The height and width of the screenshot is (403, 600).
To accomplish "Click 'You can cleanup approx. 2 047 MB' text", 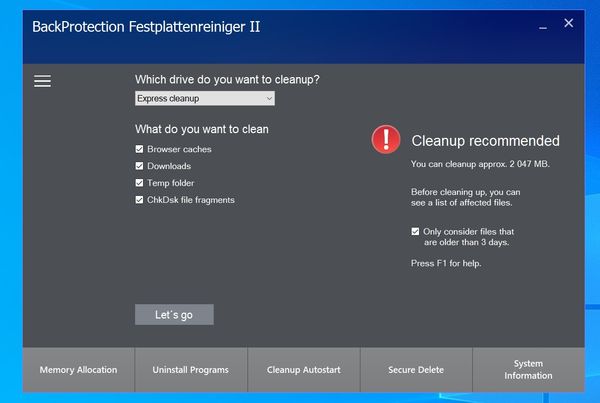I will point(480,164).
